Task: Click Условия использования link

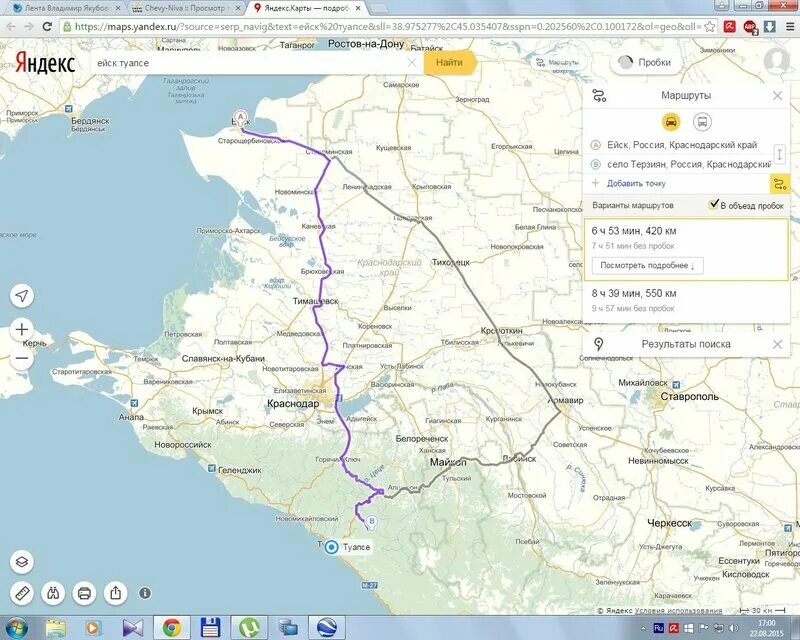Action: (x=678, y=610)
